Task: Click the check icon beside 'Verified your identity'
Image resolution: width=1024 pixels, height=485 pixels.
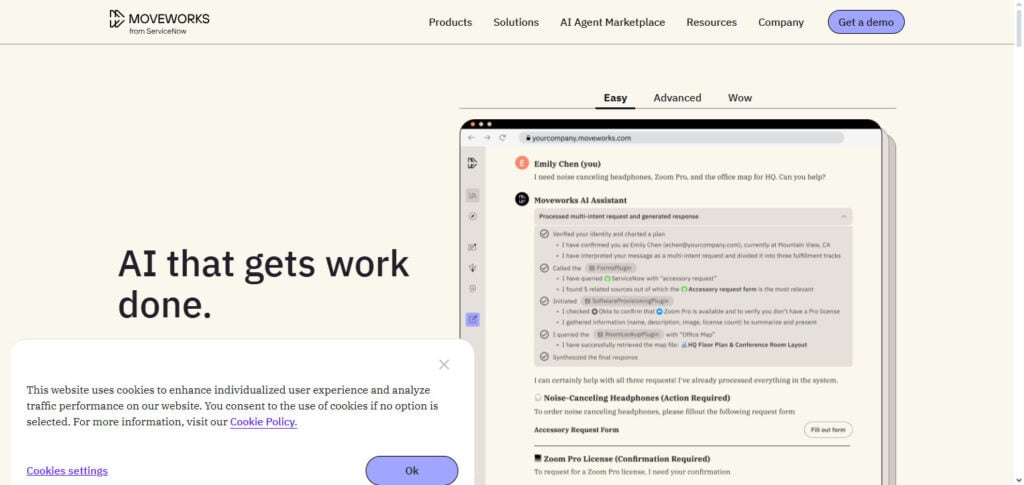Action: click(x=544, y=234)
